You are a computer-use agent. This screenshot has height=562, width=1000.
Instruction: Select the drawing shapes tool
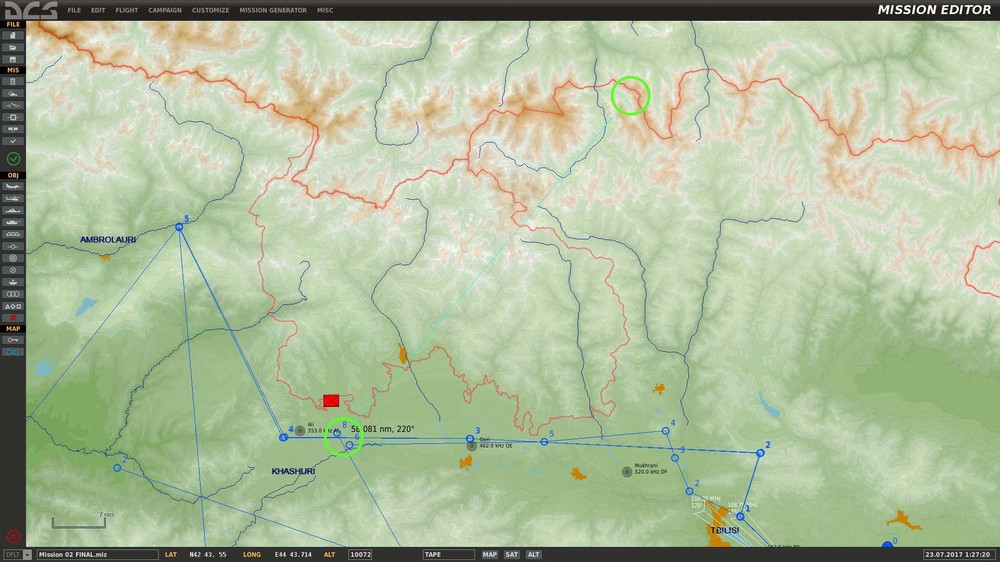click(13, 306)
